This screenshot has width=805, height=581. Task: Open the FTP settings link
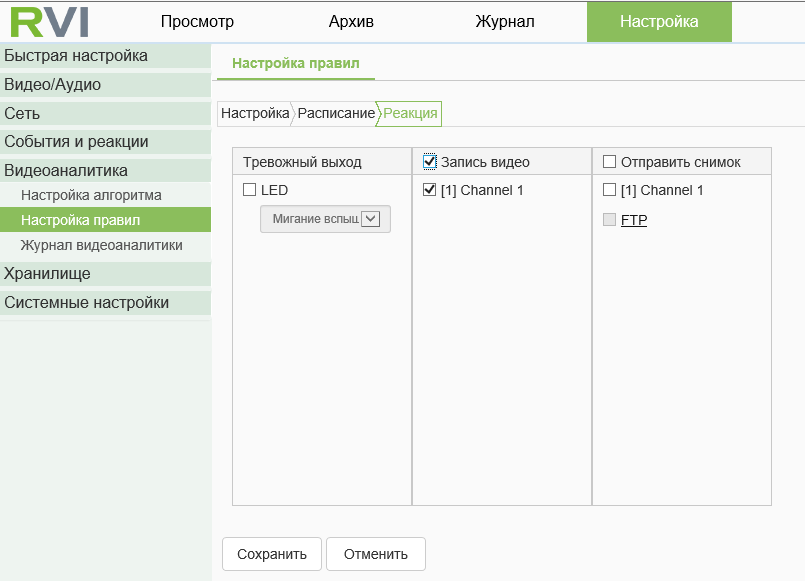coord(634,220)
